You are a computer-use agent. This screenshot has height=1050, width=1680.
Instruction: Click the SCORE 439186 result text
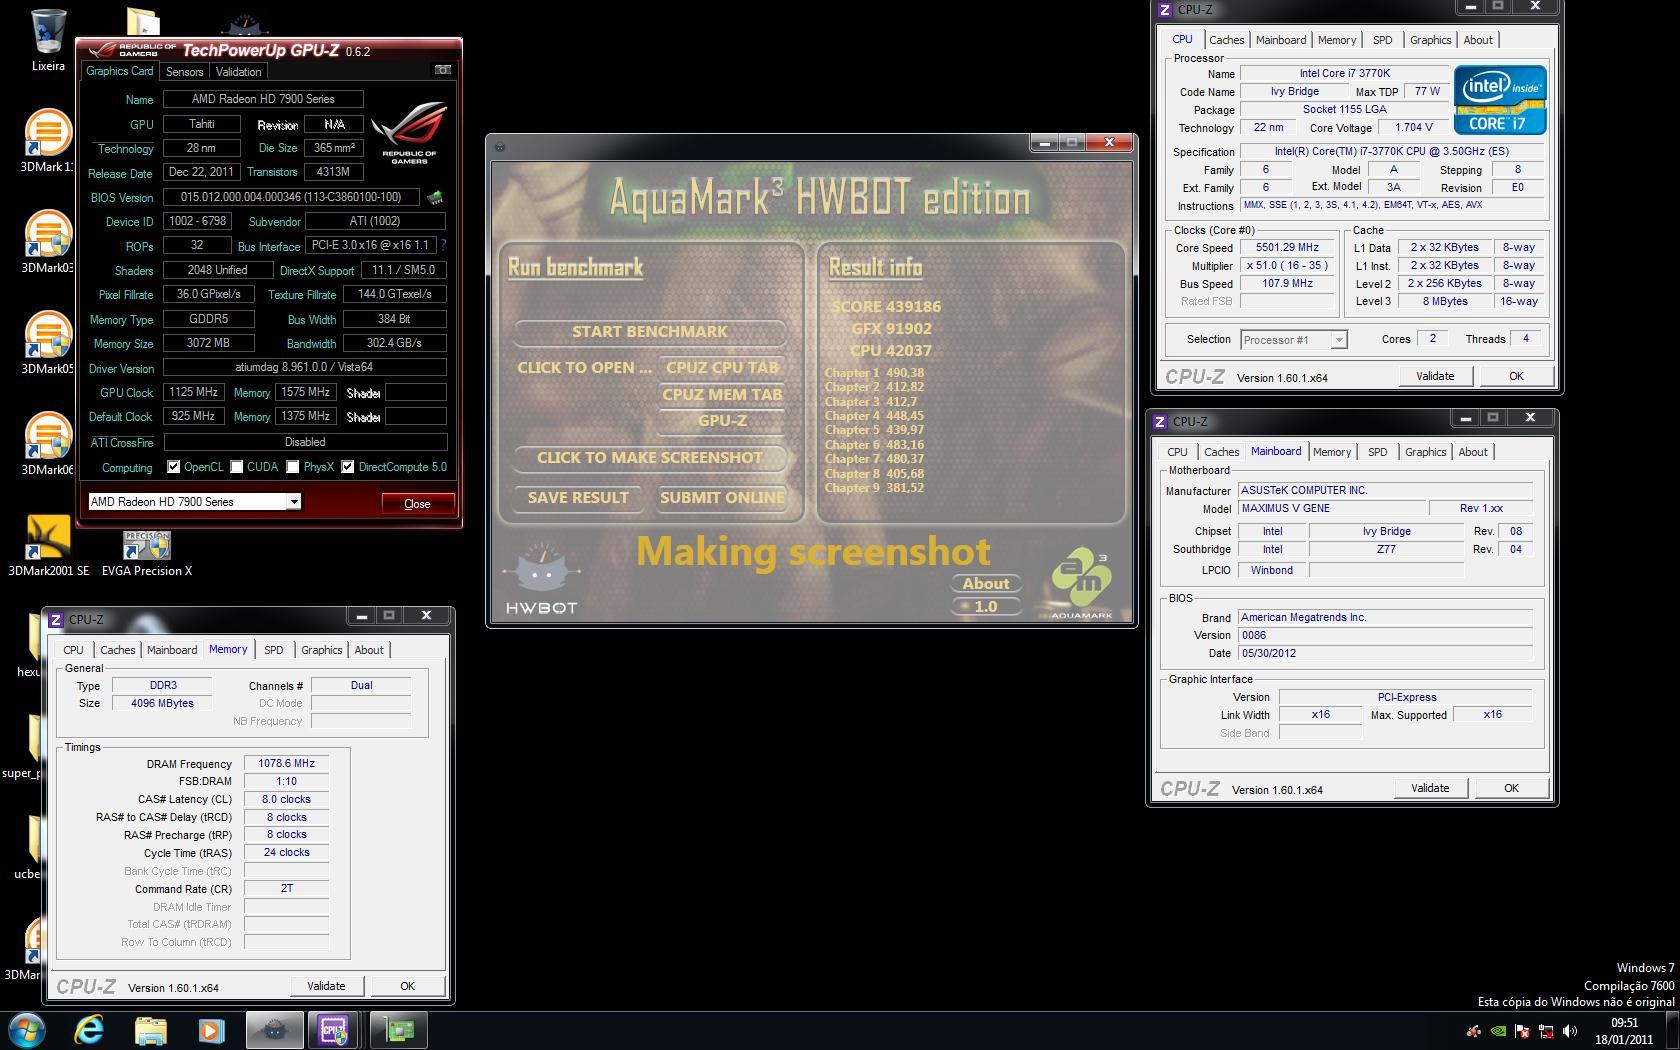tap(886, 307)
